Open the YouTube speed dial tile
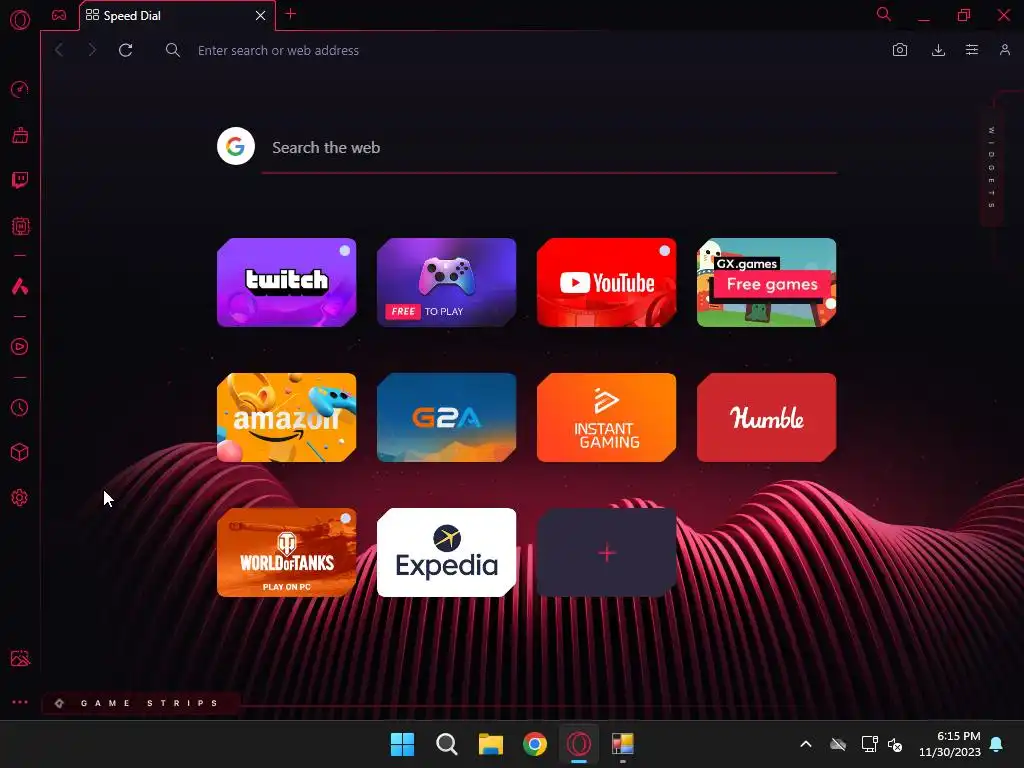 607,282
